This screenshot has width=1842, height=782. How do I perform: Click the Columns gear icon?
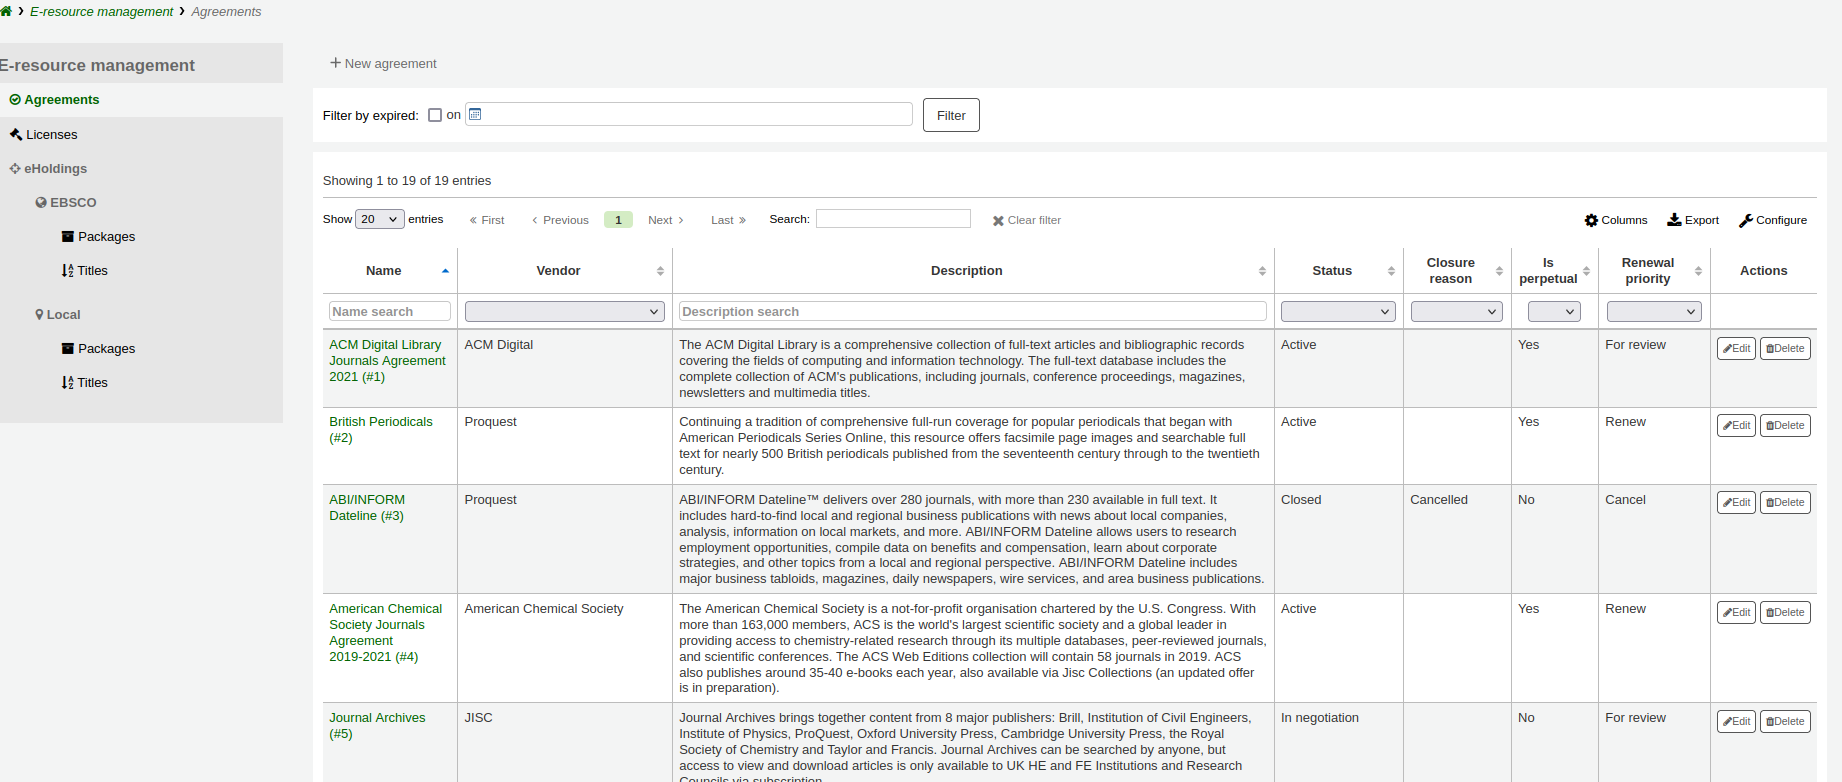(x=1591, y=220)
